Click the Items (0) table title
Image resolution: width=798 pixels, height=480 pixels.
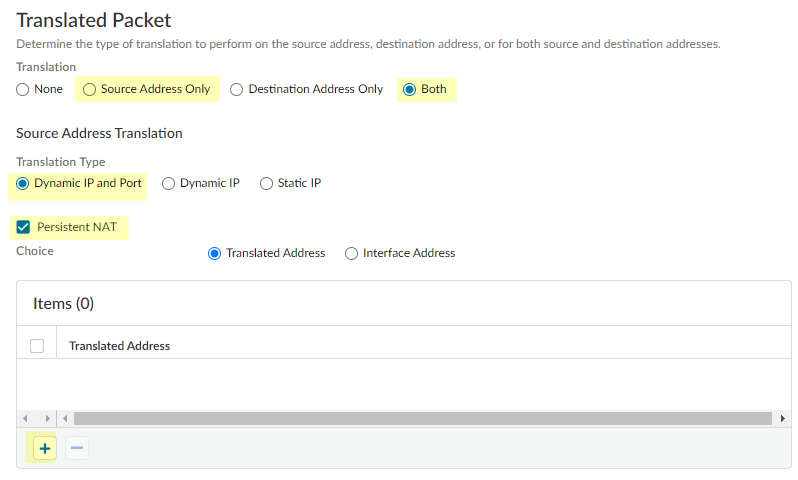[x=63, y=303]
